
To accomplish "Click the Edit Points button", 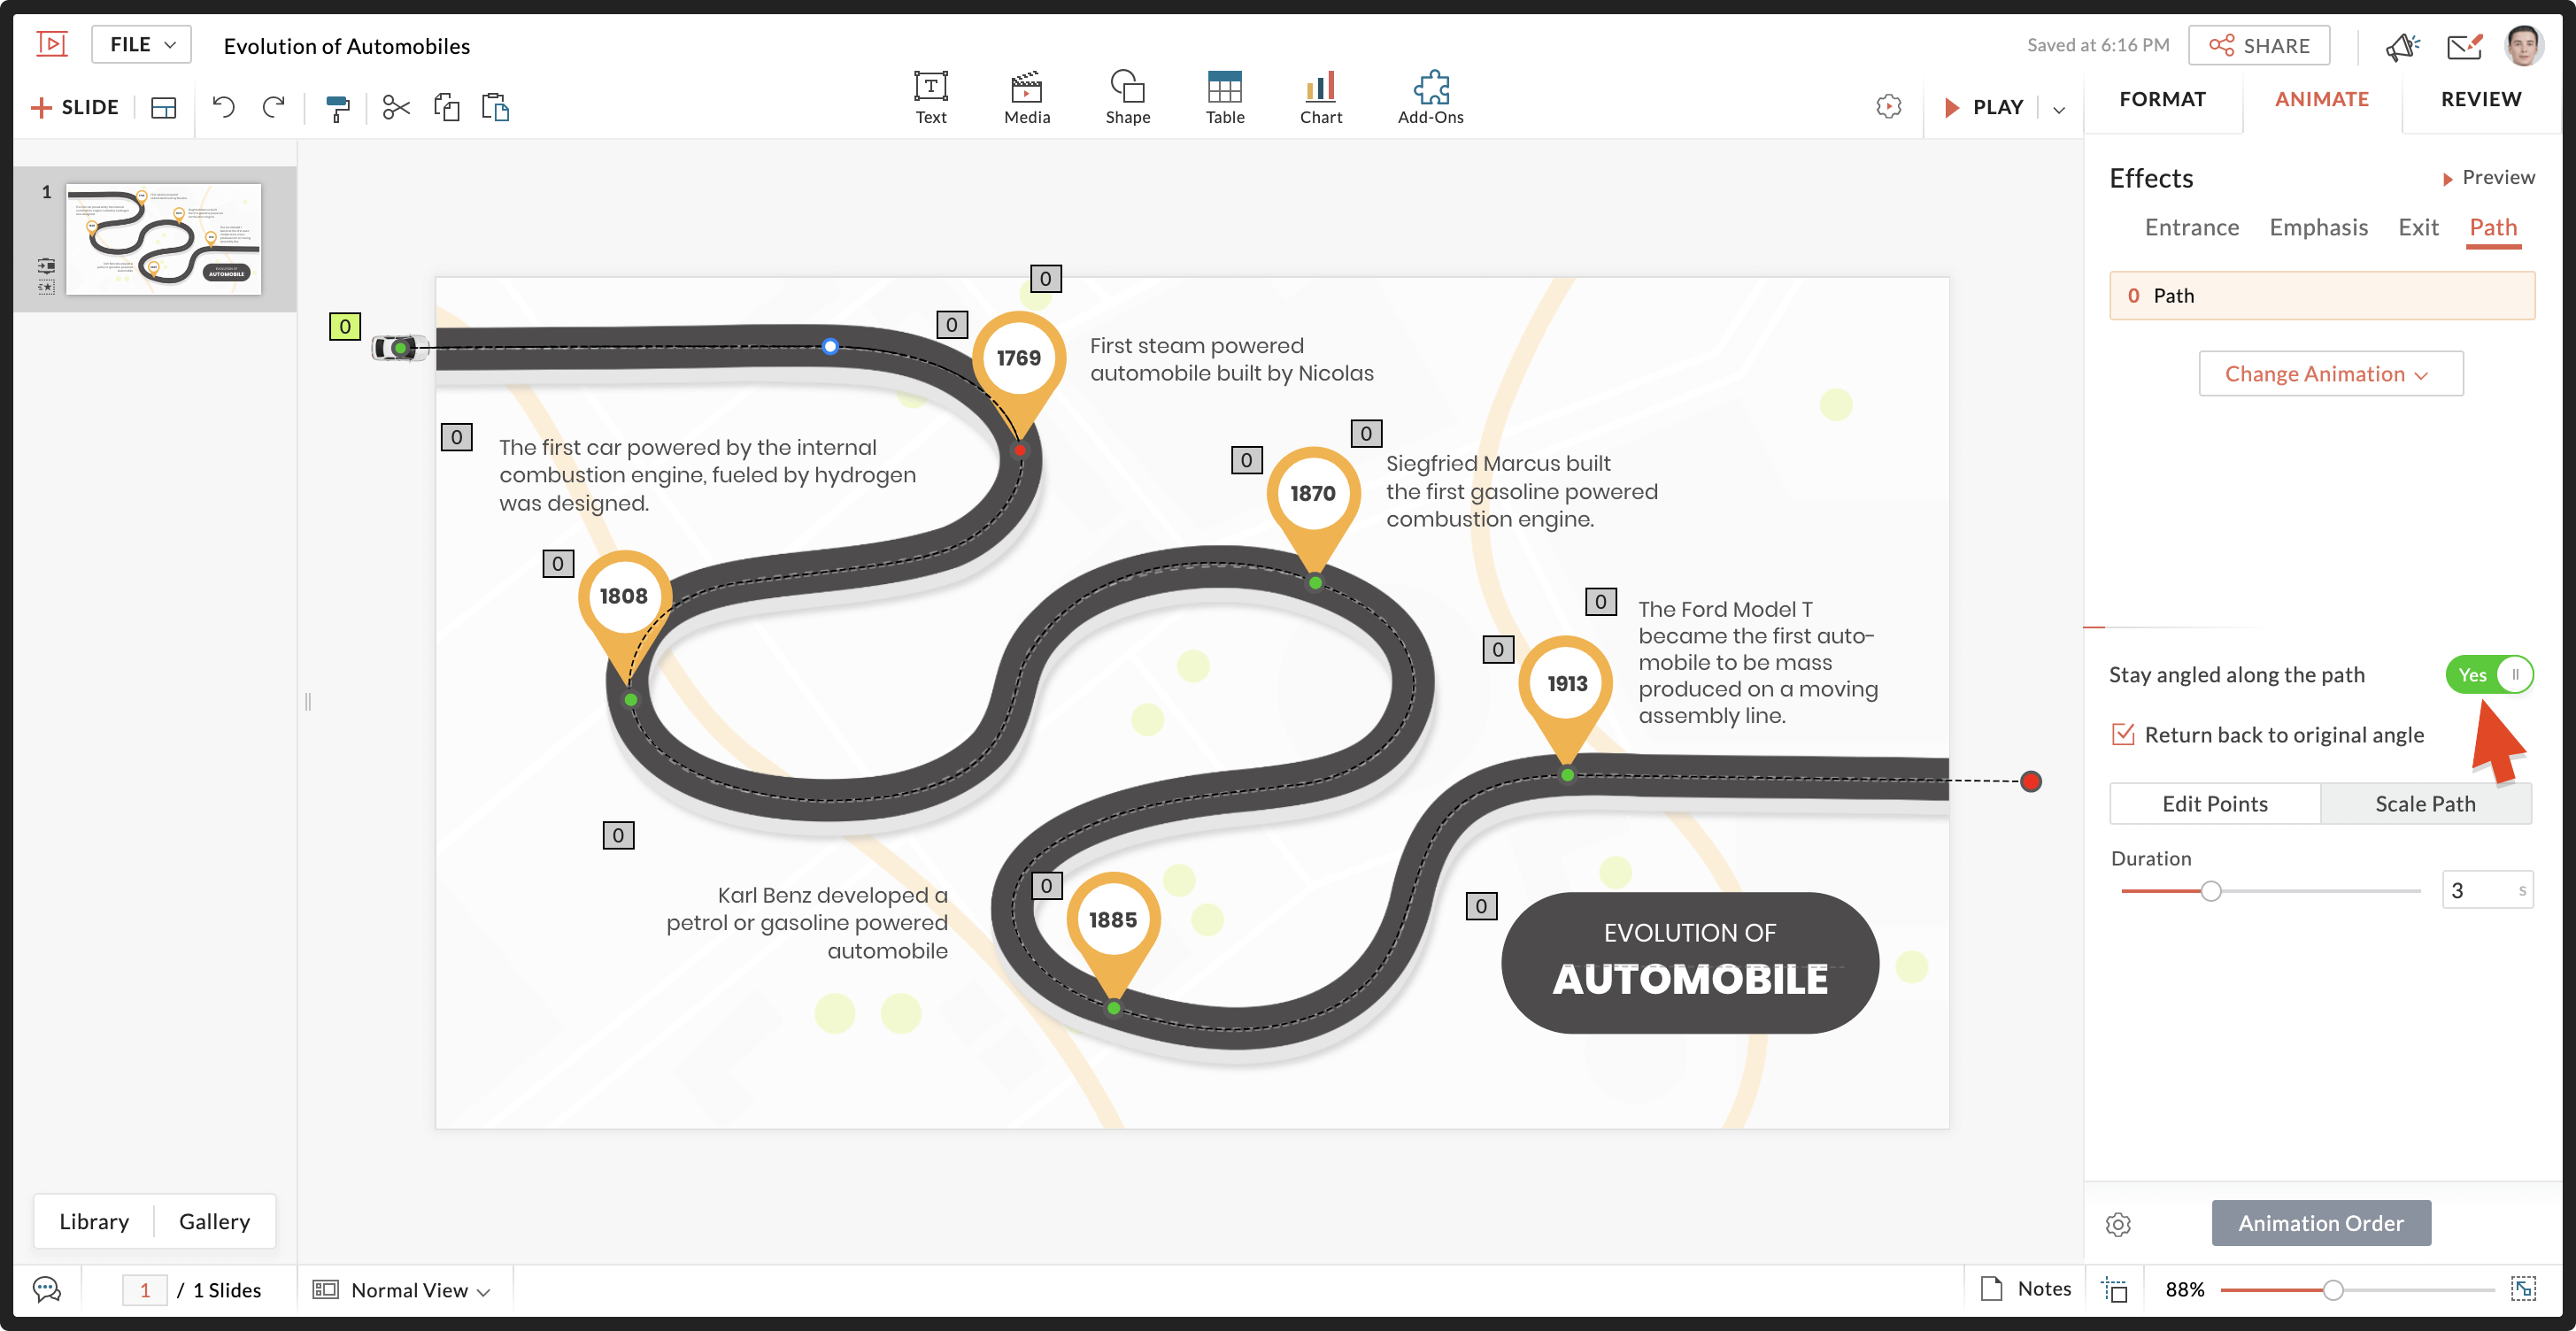I will coord(2214,804).
